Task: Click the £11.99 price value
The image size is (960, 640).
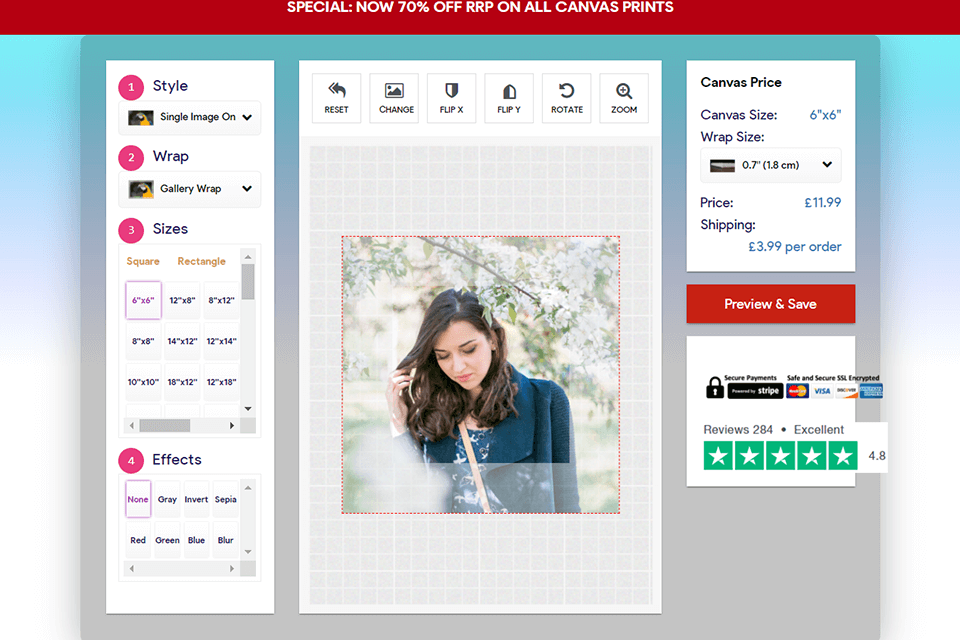Action: tap(822, 202)
